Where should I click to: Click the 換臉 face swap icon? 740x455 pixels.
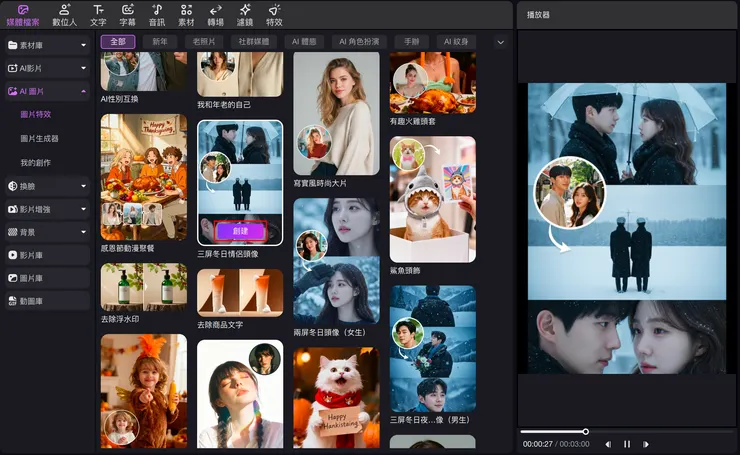point(13,186)
